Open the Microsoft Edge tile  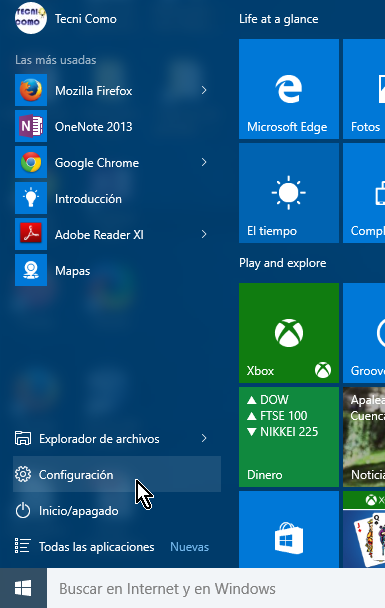289,89
